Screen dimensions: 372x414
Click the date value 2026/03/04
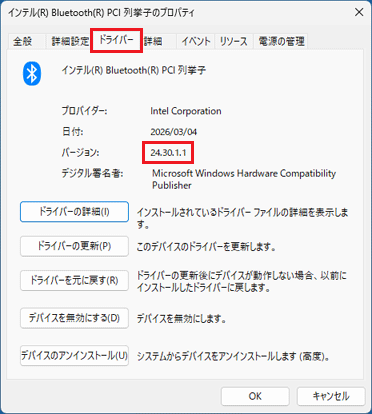173,132
